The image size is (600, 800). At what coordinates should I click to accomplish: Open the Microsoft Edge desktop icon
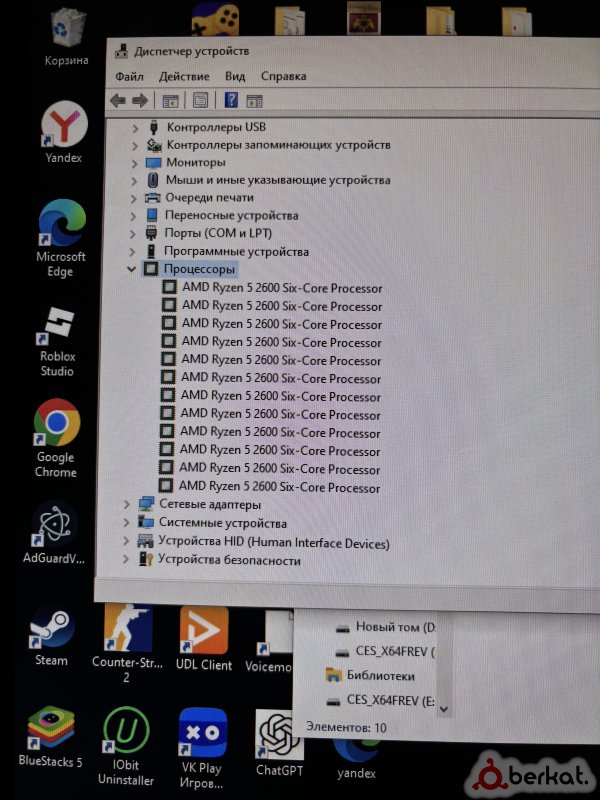[62, 225]
